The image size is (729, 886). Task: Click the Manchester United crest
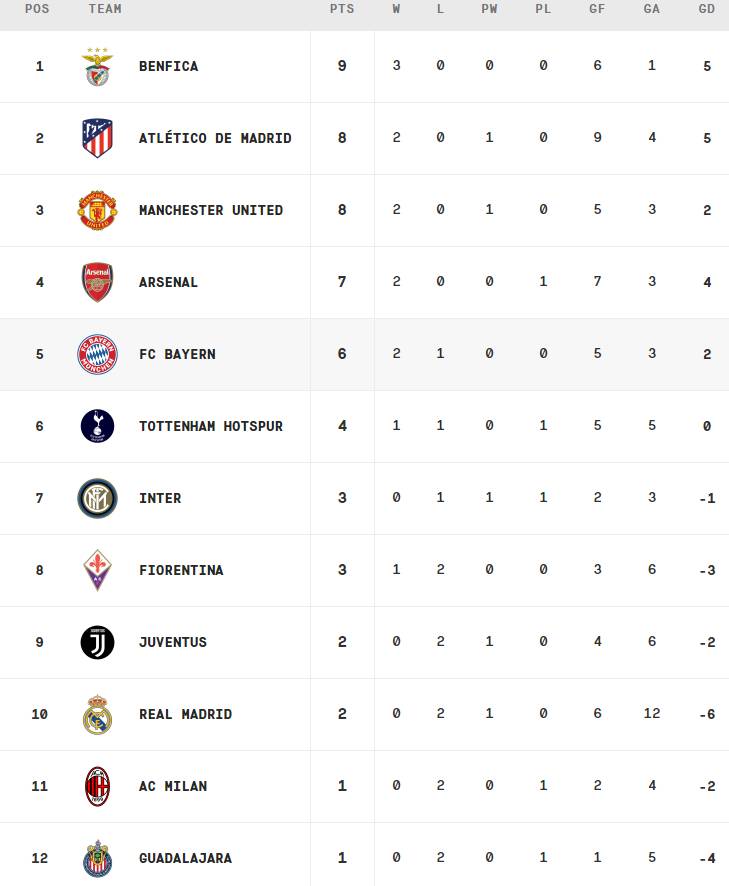(97, 210)
